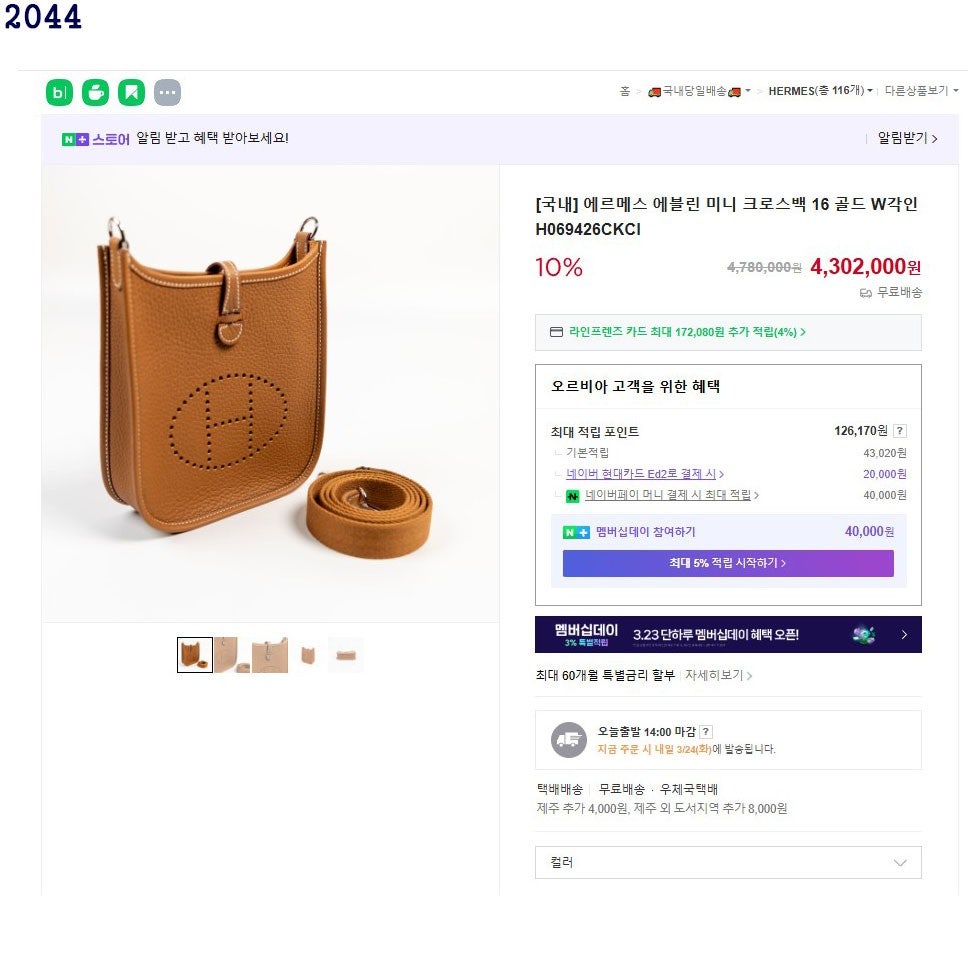Expand the 다른상품보기 dropdown
Image resolution: width=968 pixels, height=968 pixels.
click(921, 91)
